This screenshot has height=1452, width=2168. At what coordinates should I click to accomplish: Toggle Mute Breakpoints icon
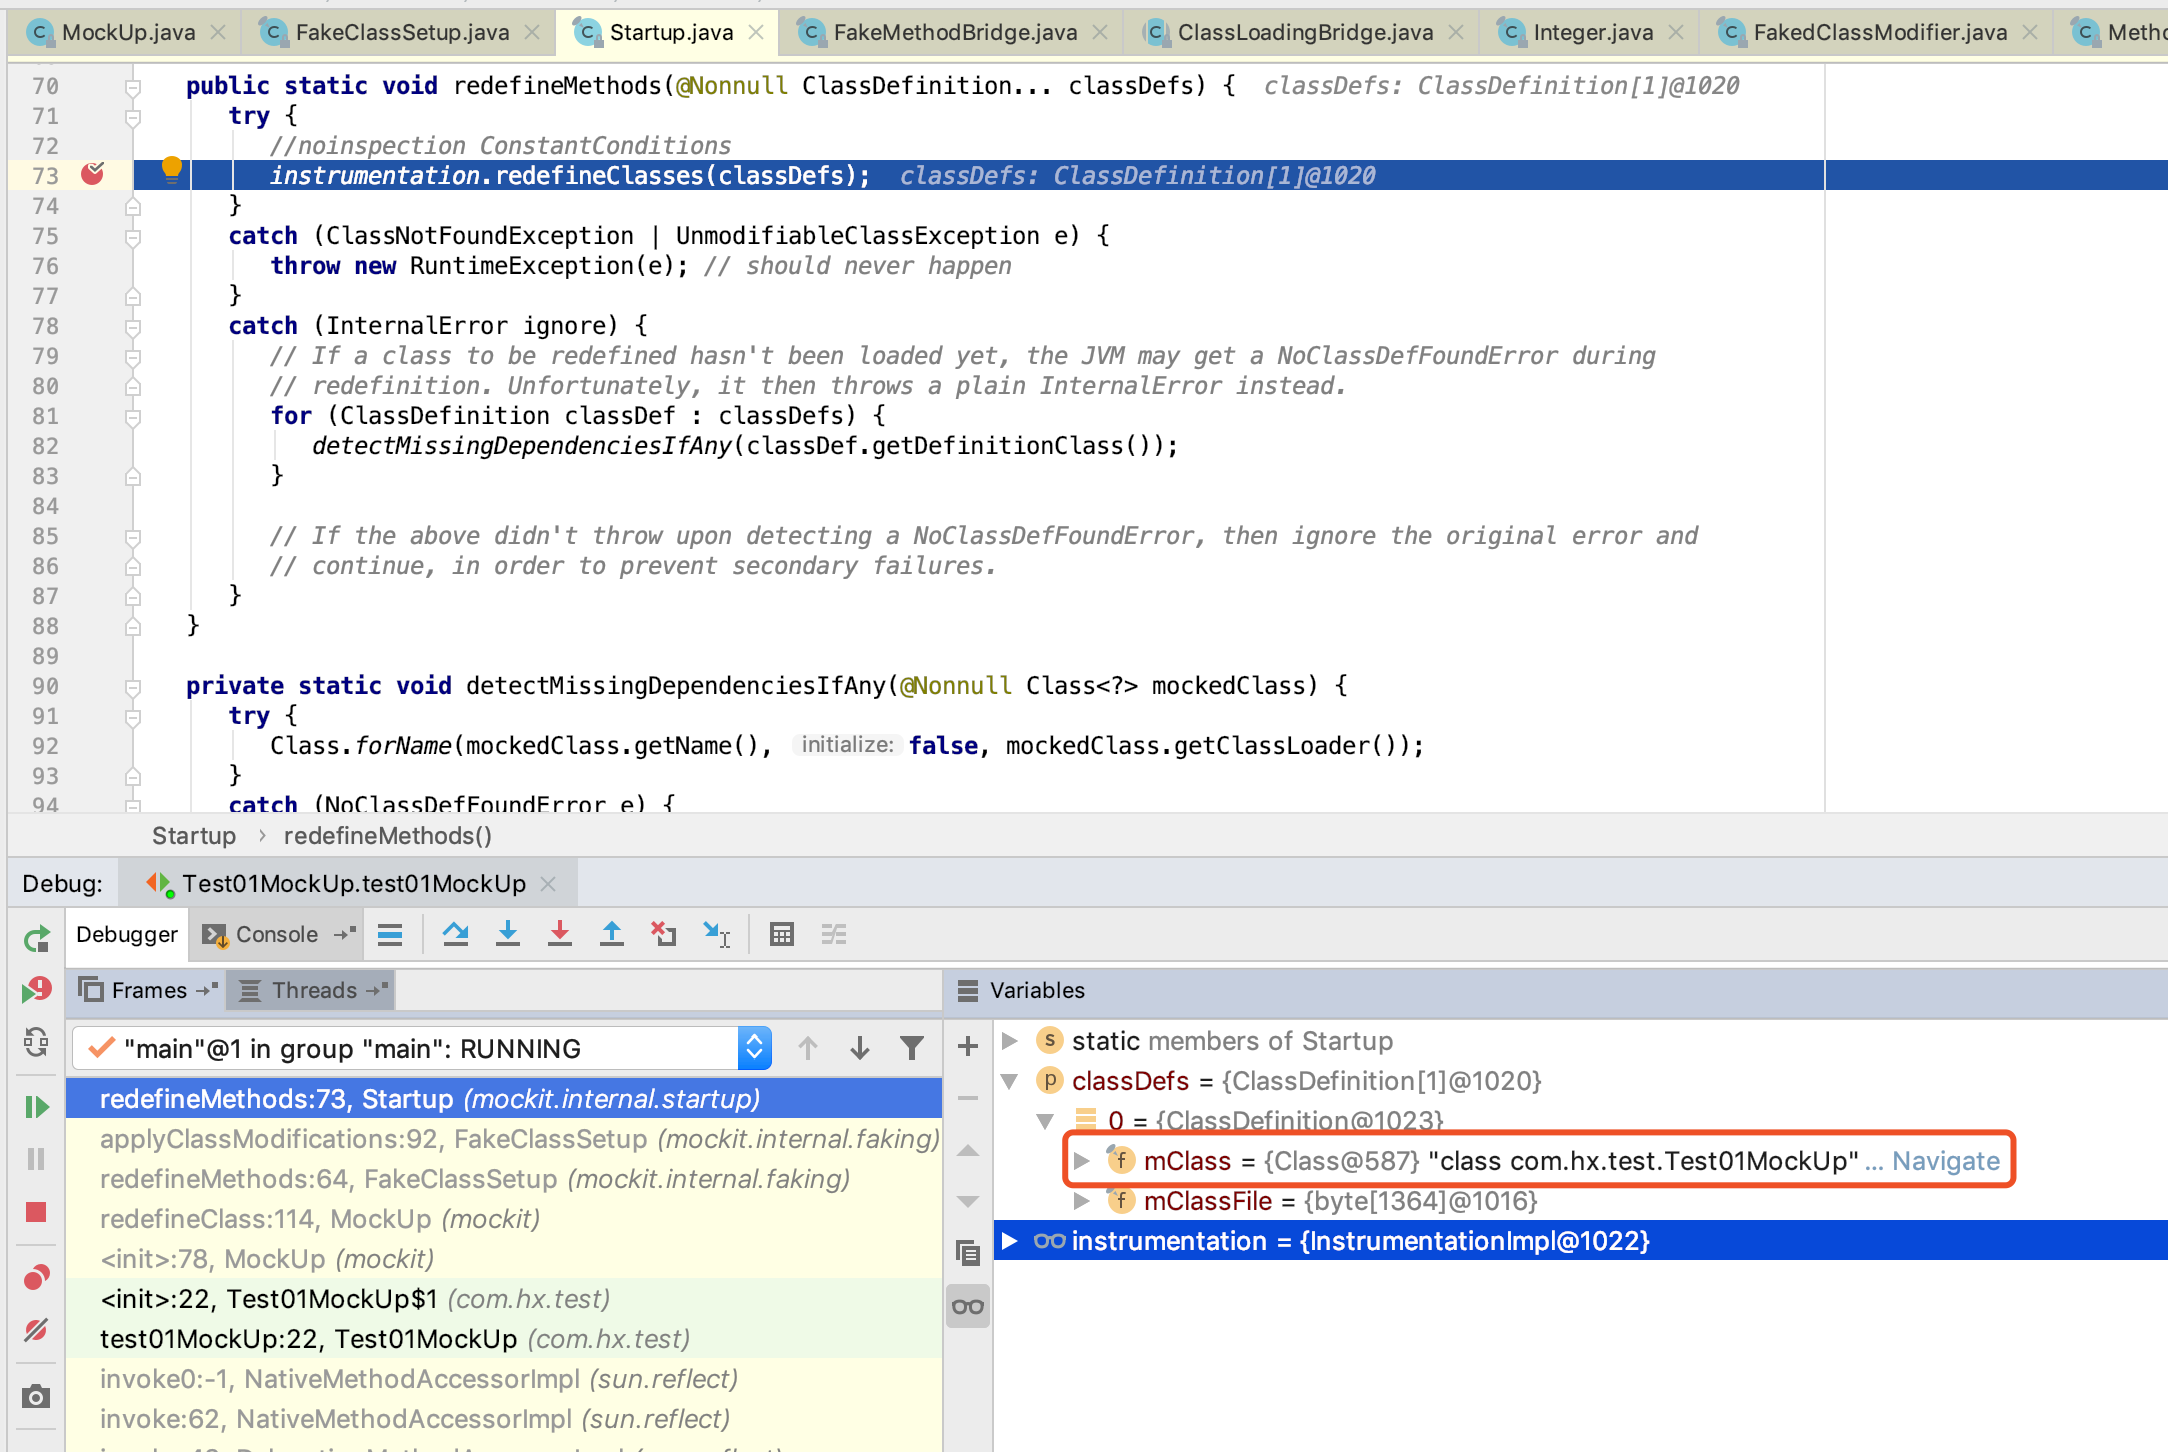pyautogui.click(x=36, y=1330)
